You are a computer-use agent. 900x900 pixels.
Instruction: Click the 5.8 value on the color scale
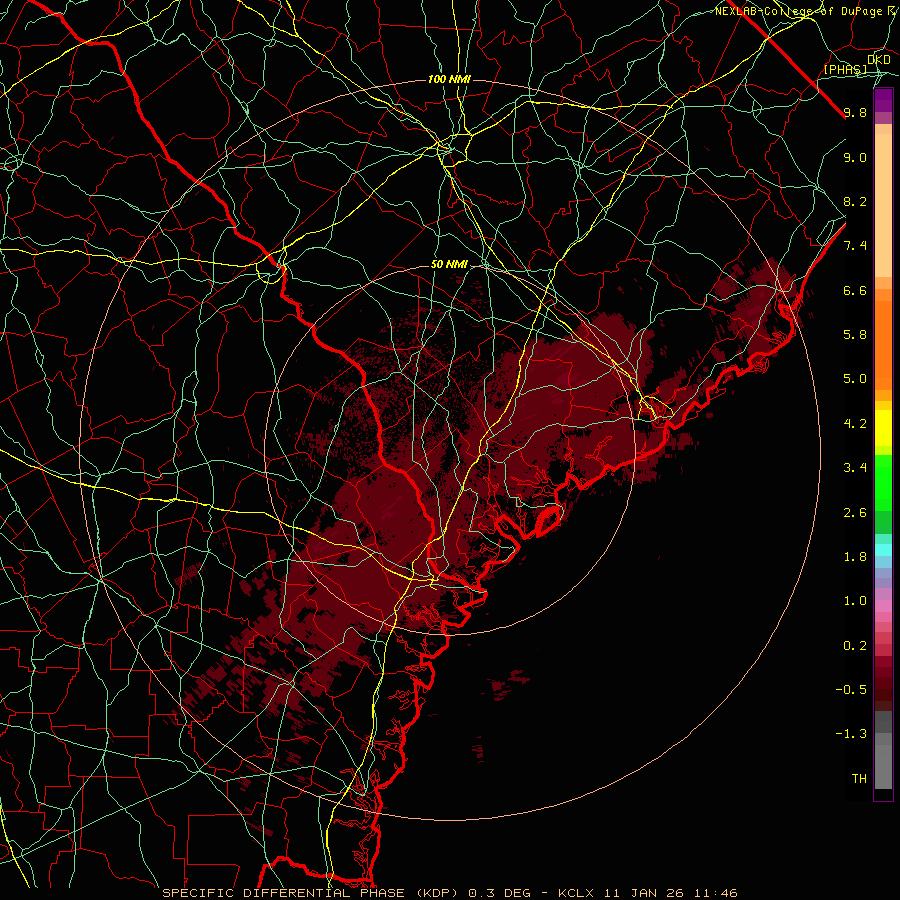coord(855,335)
